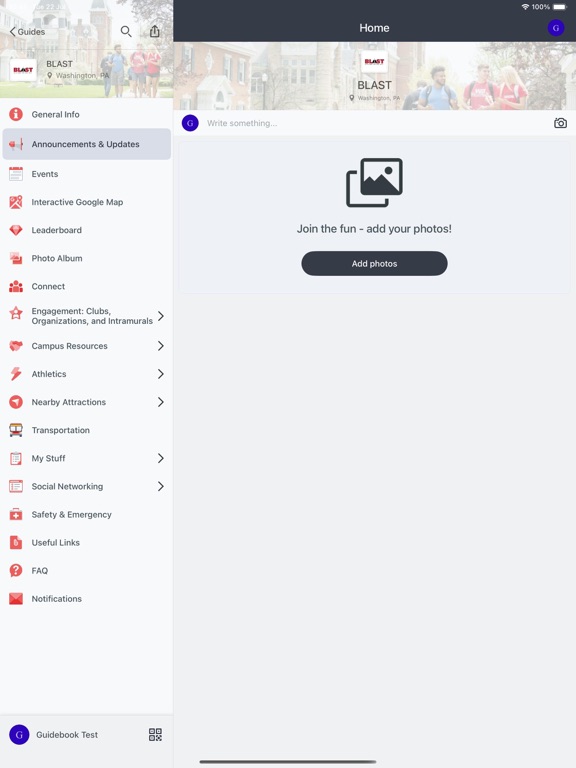This screenshot has height=768, width=576.
Task: Click the Wi-Fi status icon
Action: (x=525, y=7)
